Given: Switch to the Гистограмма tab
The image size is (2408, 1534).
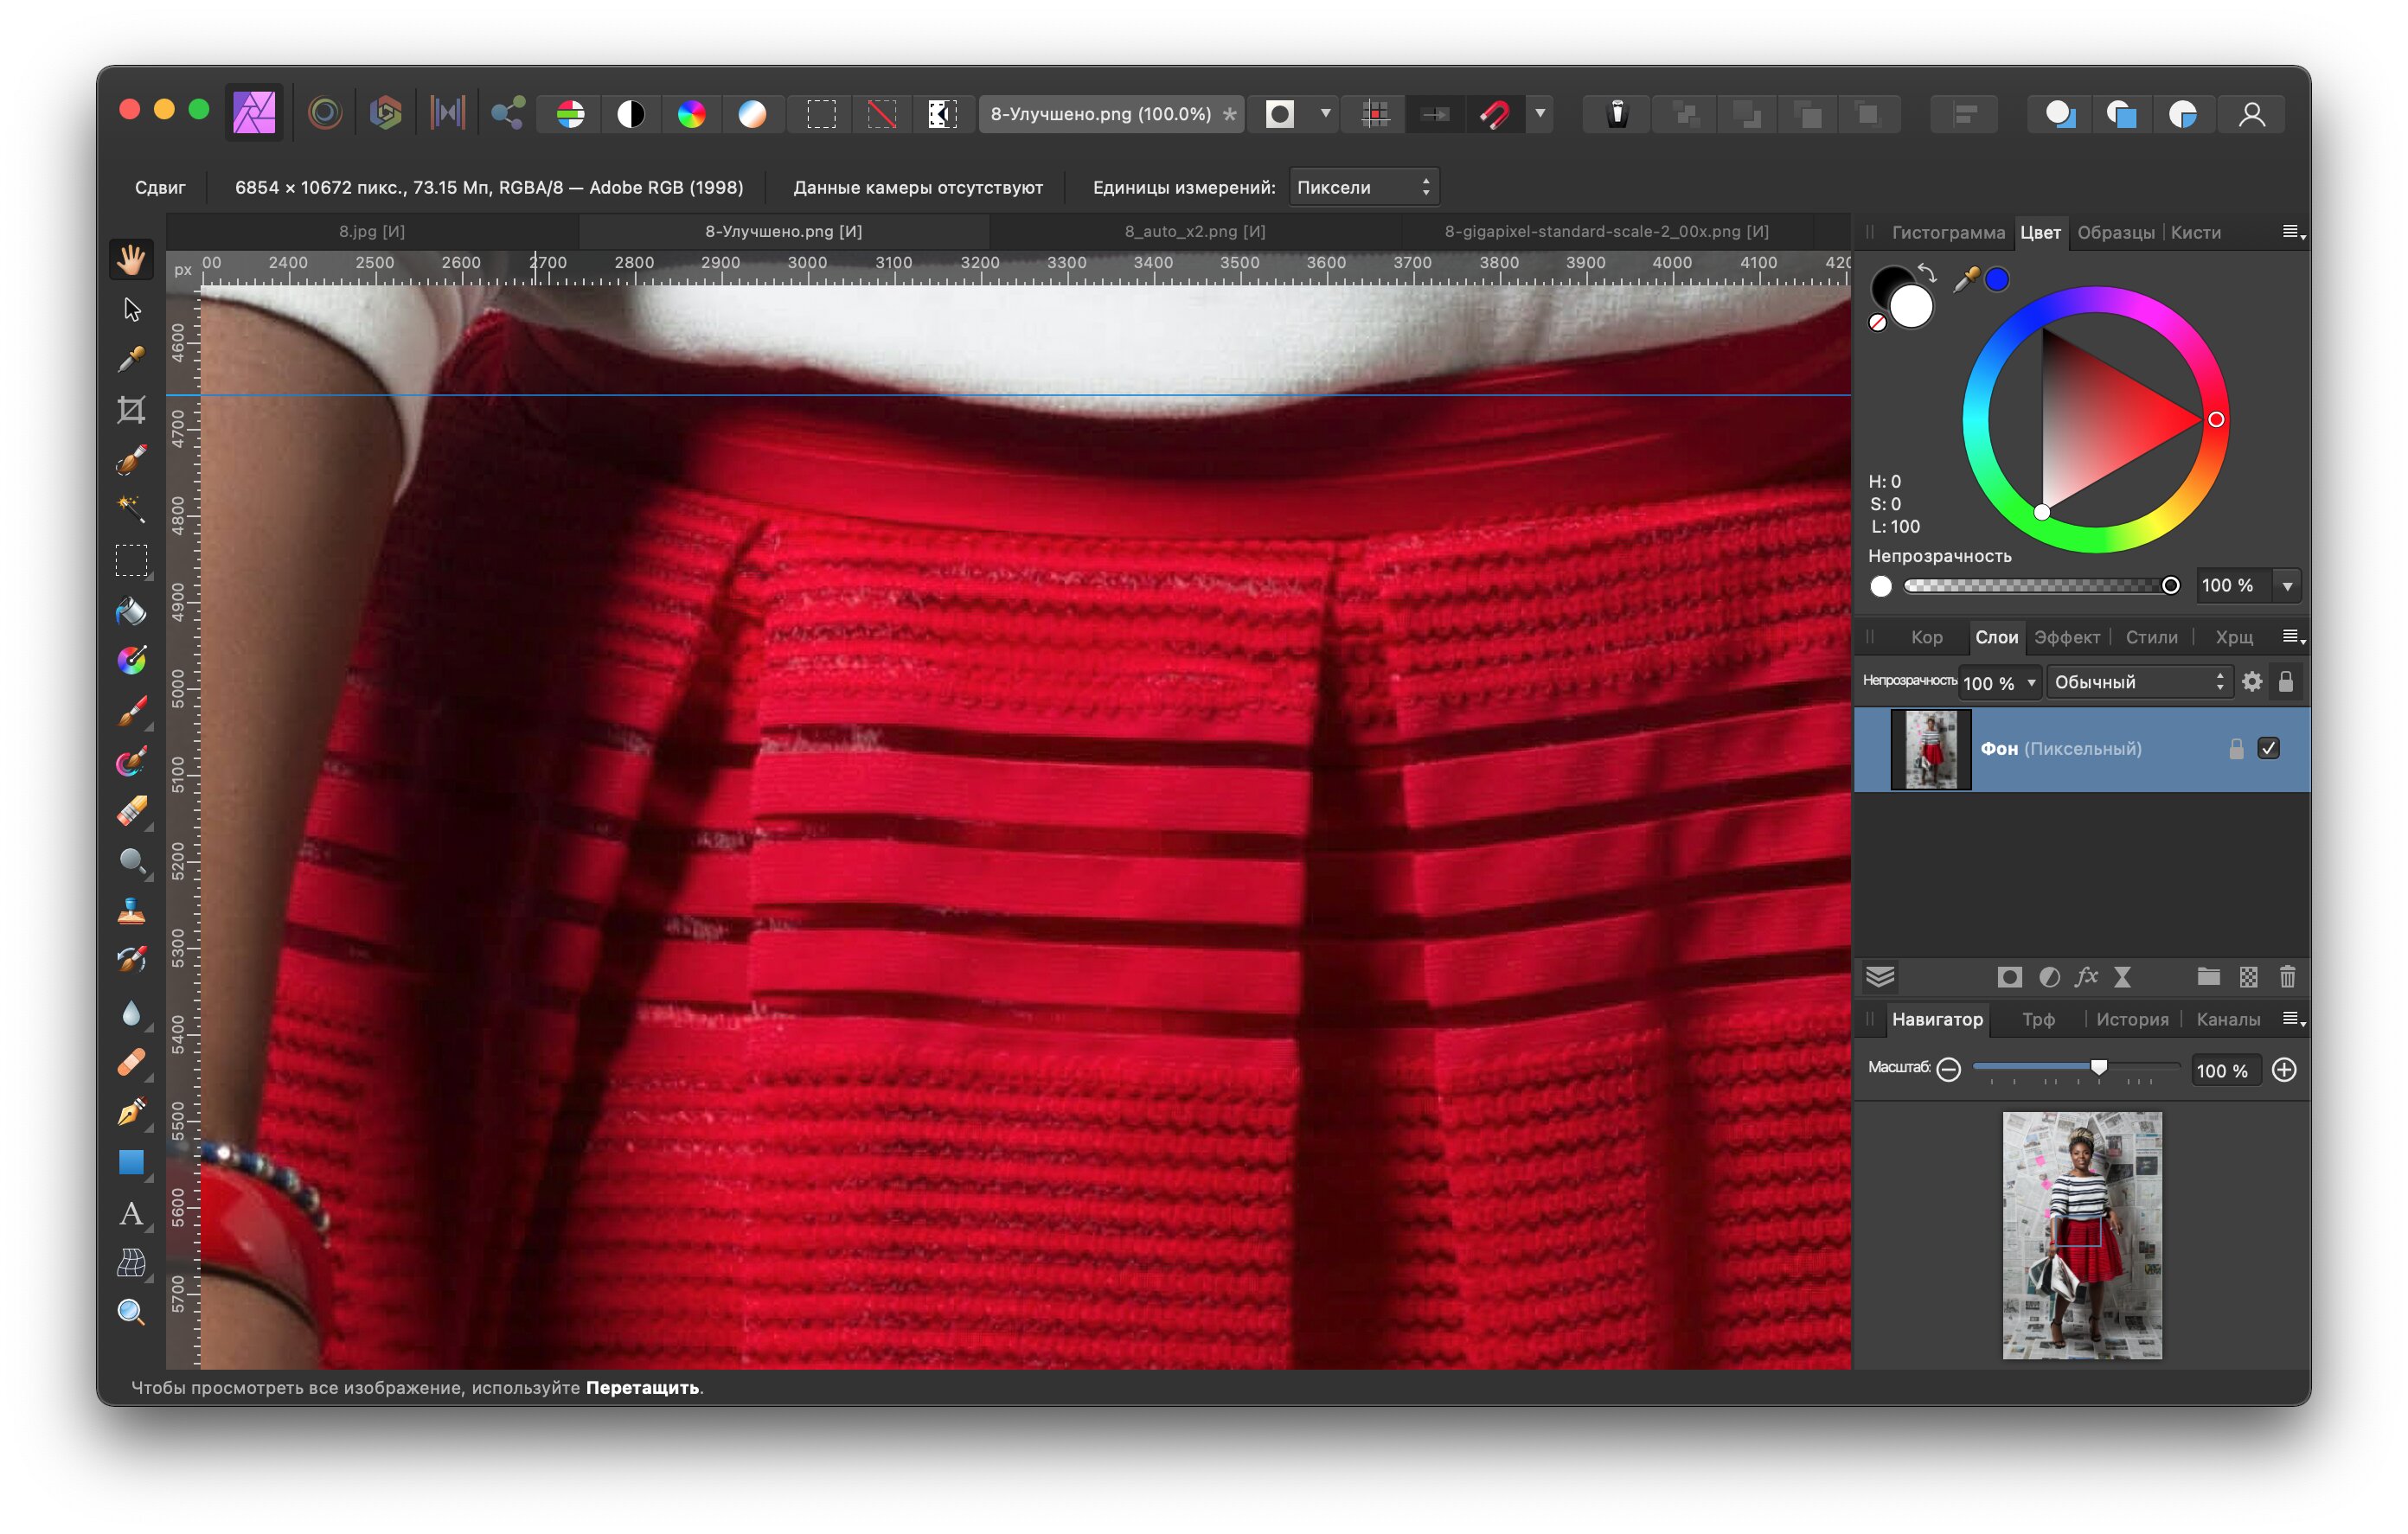Looking at the screenshot, I should pyautogui.click(x=1948, y=232).
